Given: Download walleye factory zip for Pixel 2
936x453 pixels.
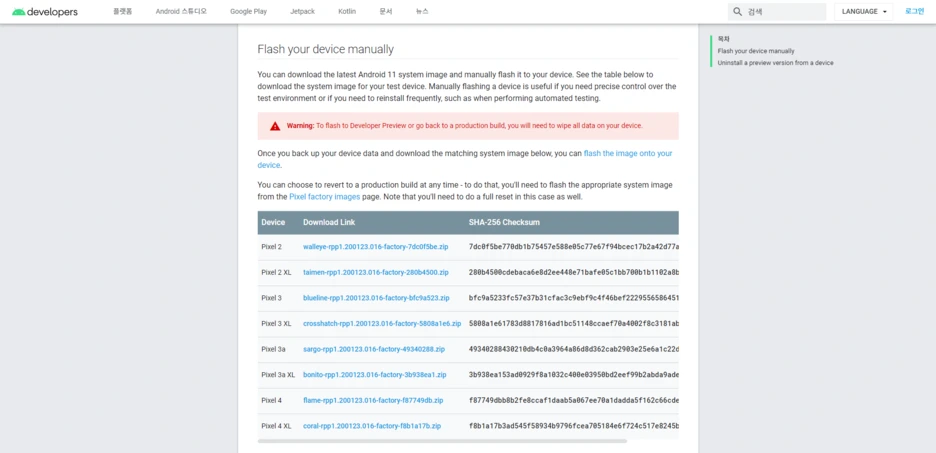Looking at the screenshot, I should 375,246.
